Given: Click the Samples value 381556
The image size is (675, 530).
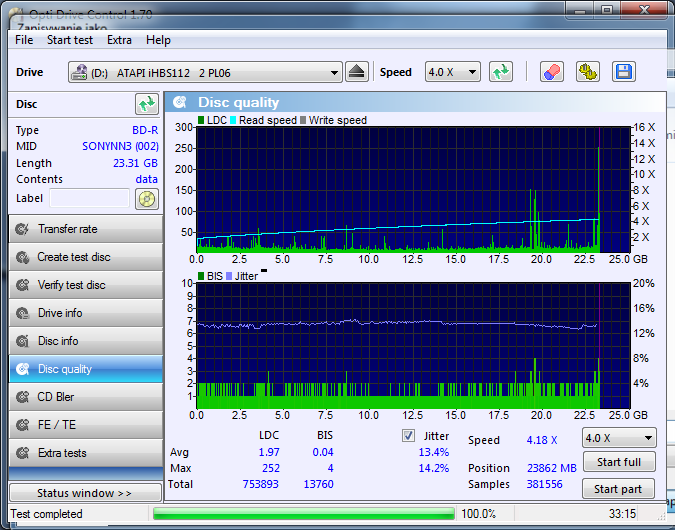Looking at the screenshot, I should point(545,484).
